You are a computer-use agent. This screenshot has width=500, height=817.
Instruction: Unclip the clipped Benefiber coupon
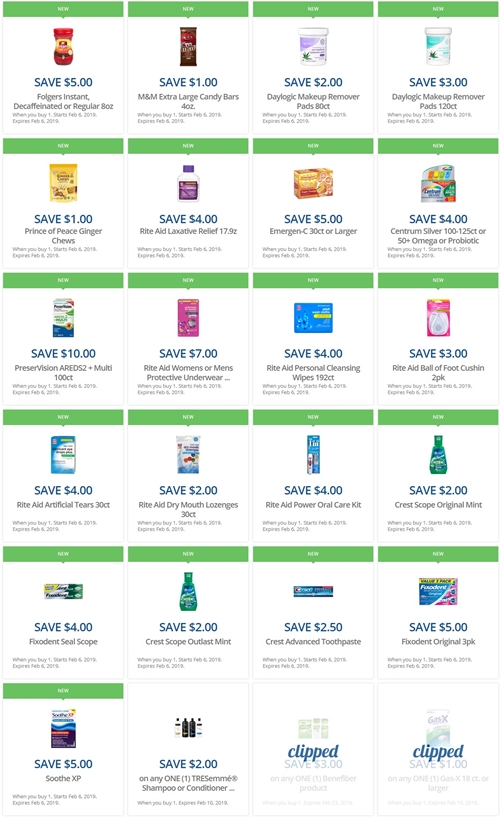pyautogui.click(x=313, y=751)
